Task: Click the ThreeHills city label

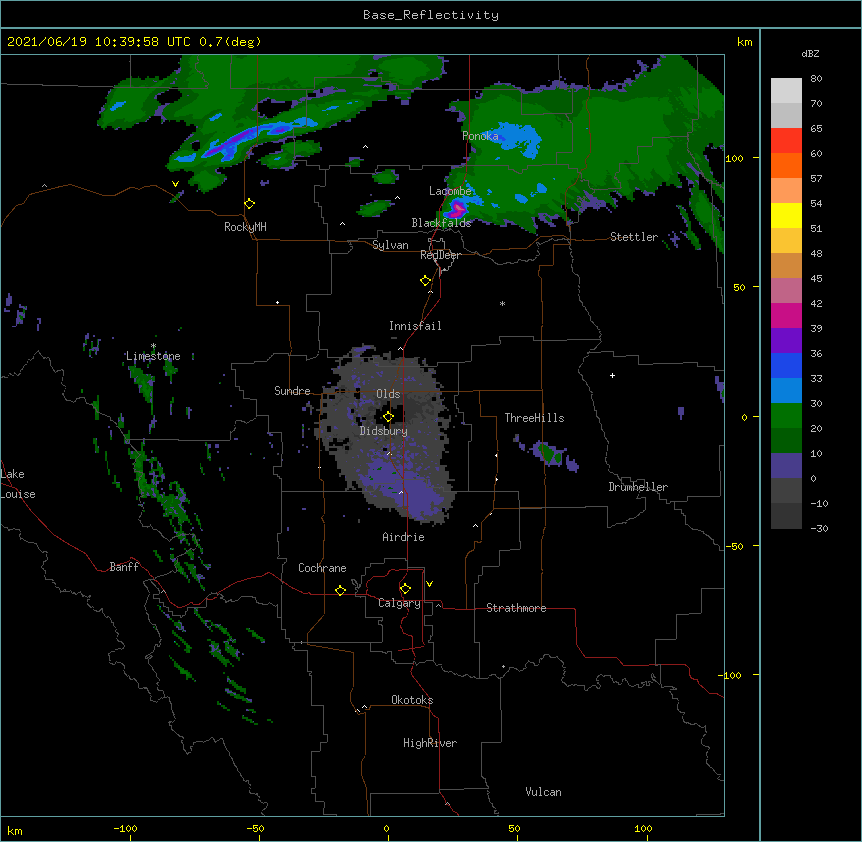Action: [534, 418]
